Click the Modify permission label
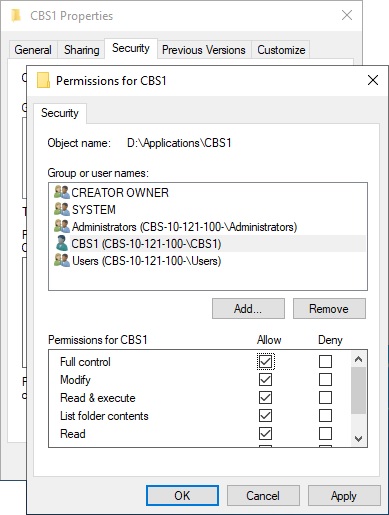 [x=75, y=380]
